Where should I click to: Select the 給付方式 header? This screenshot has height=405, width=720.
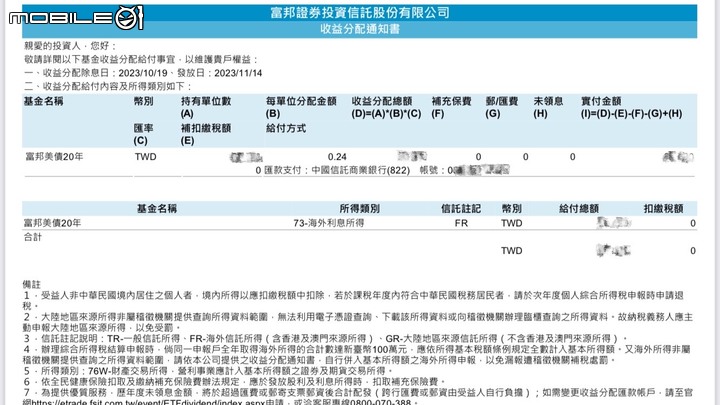[x=286, y=129]
